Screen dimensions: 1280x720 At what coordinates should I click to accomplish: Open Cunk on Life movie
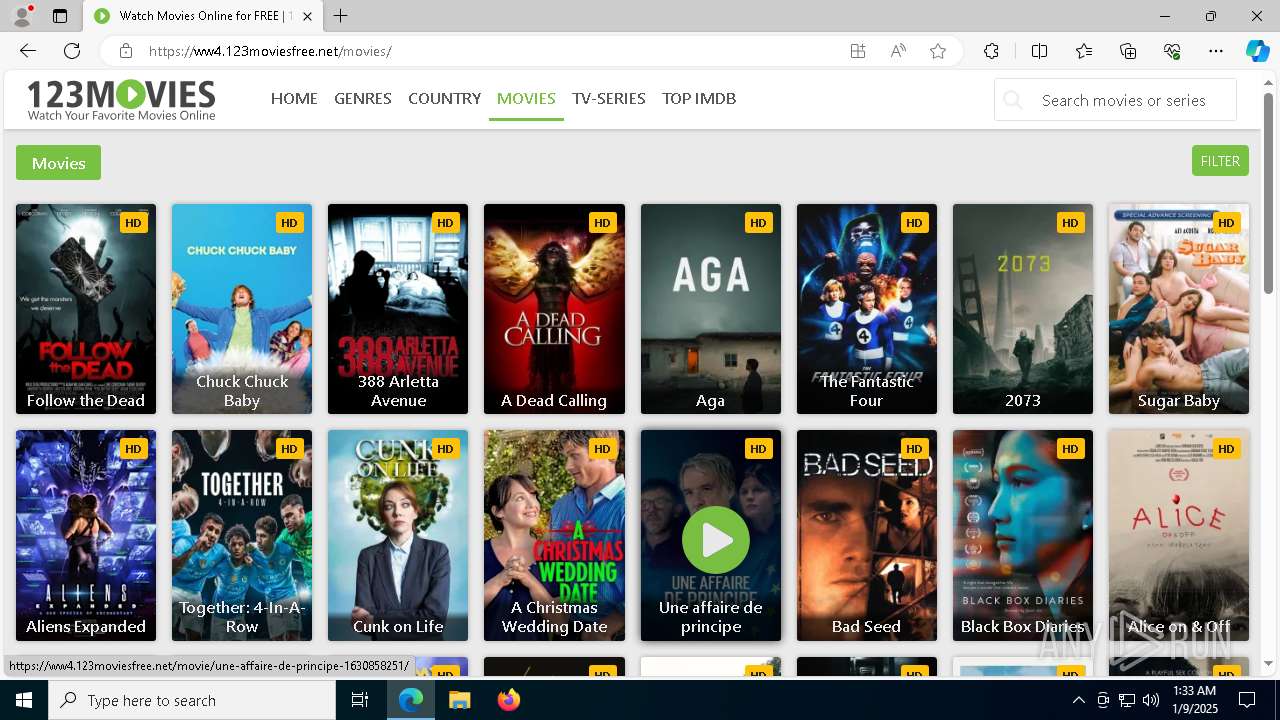[398, 535]
